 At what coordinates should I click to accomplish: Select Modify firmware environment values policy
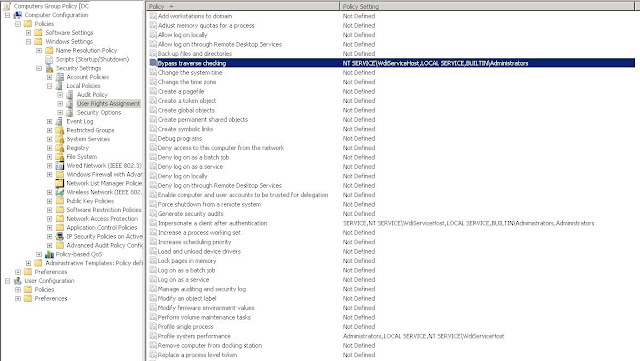(206, 308)
